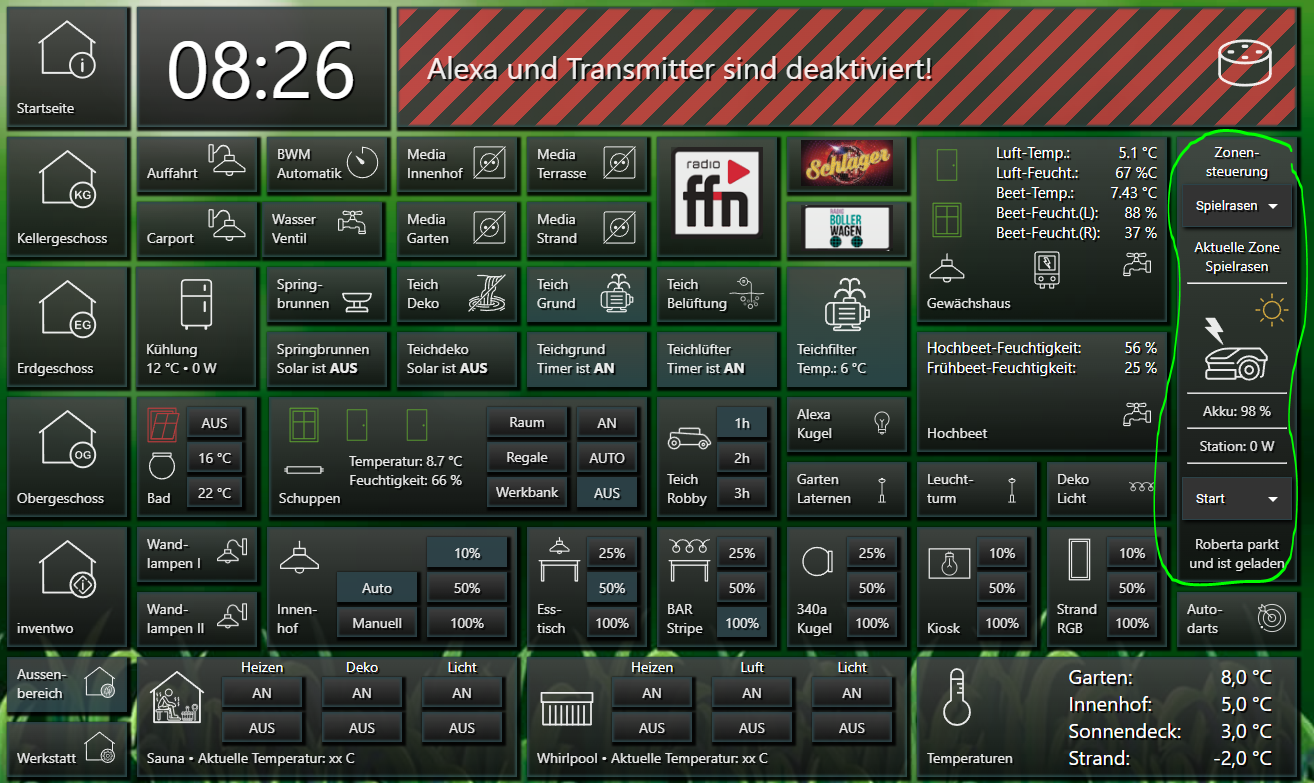Set Bad temperature to 22 °C

(214, 493)
